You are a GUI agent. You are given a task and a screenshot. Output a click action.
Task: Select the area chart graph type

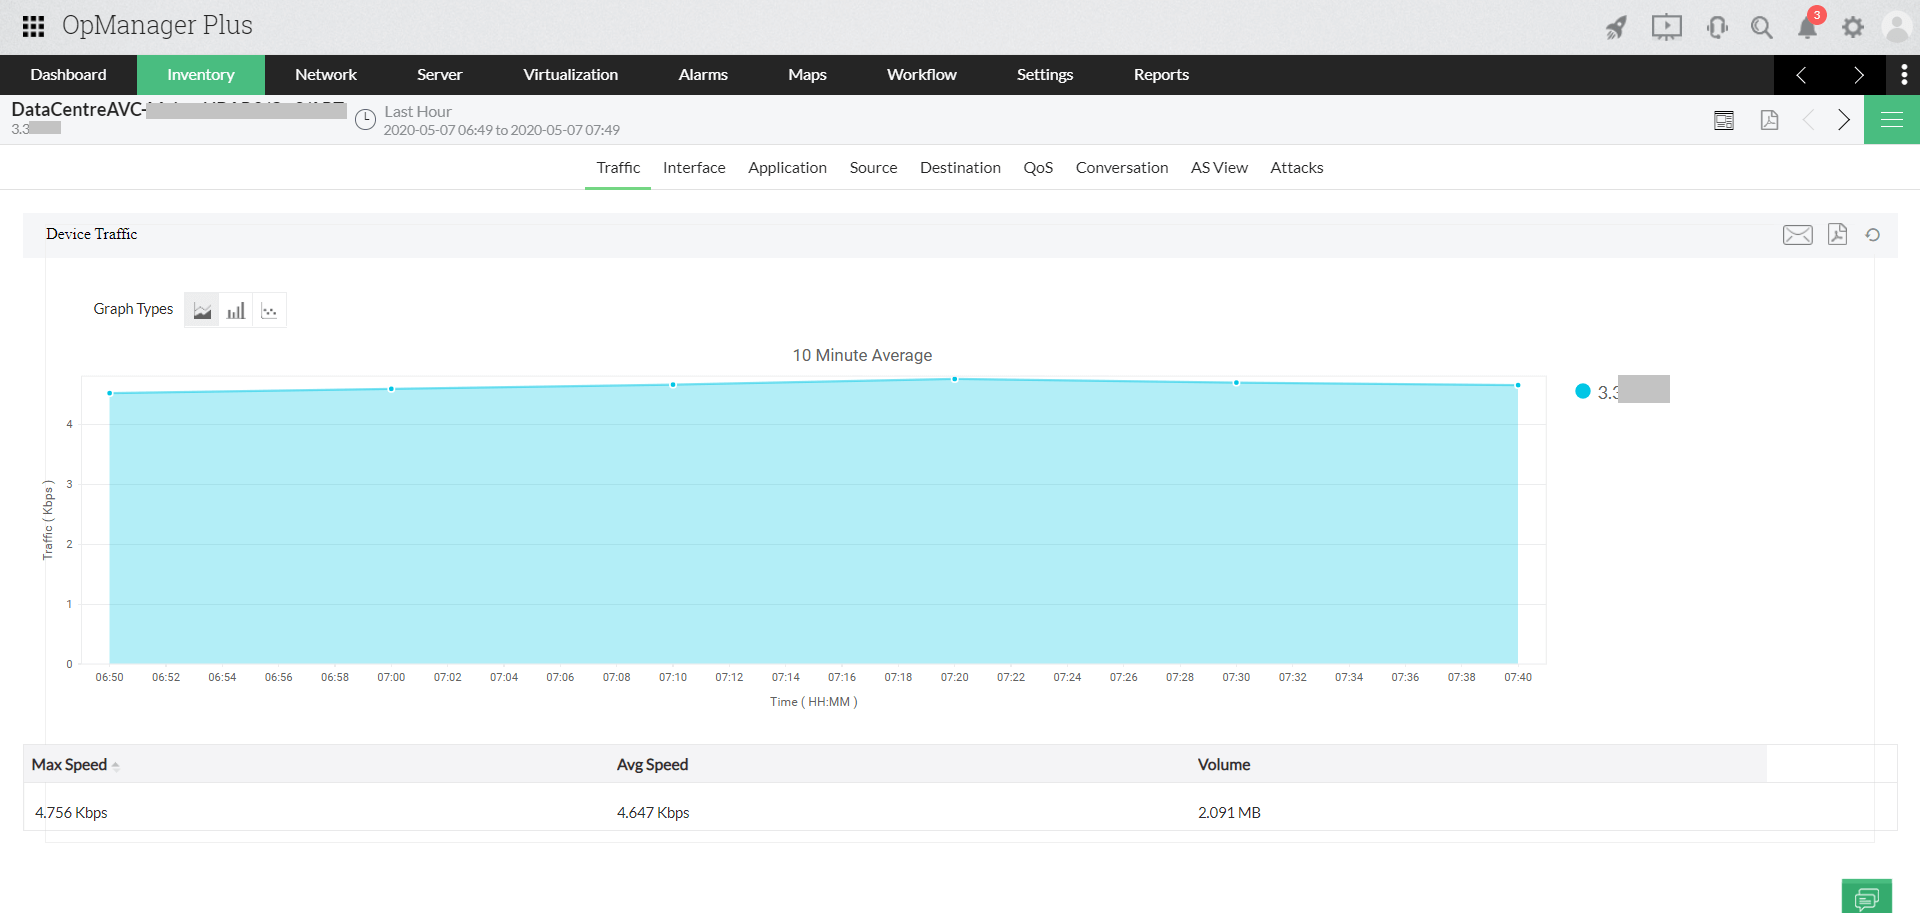coord(201,309)
